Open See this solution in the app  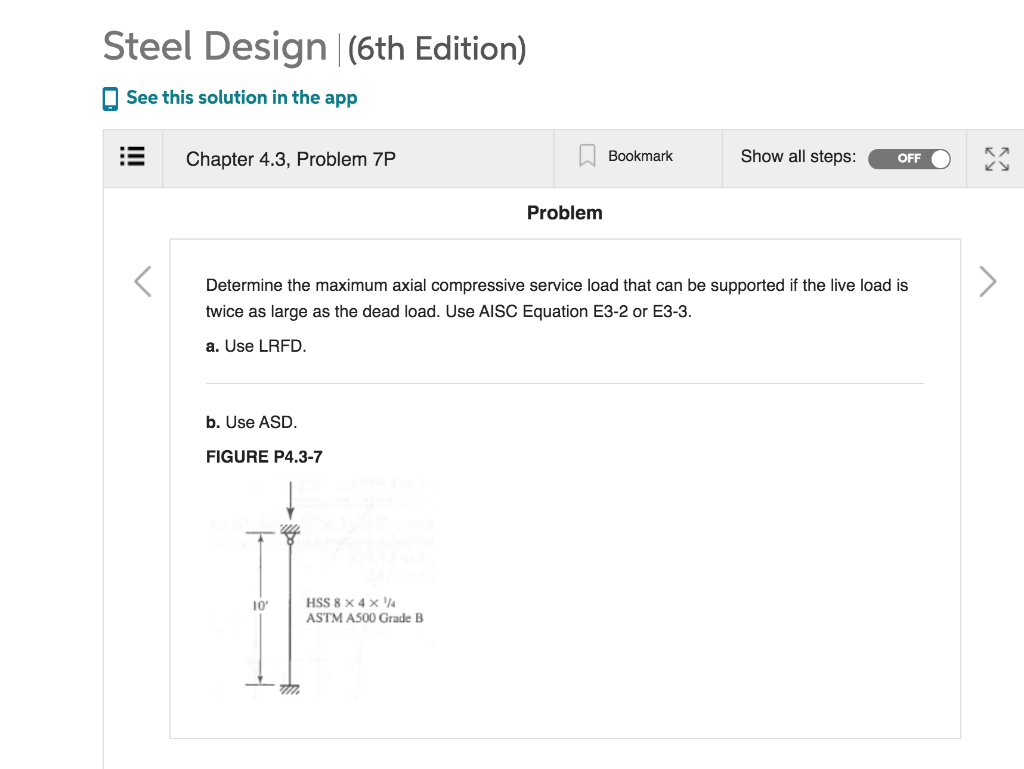coord(242,97)
